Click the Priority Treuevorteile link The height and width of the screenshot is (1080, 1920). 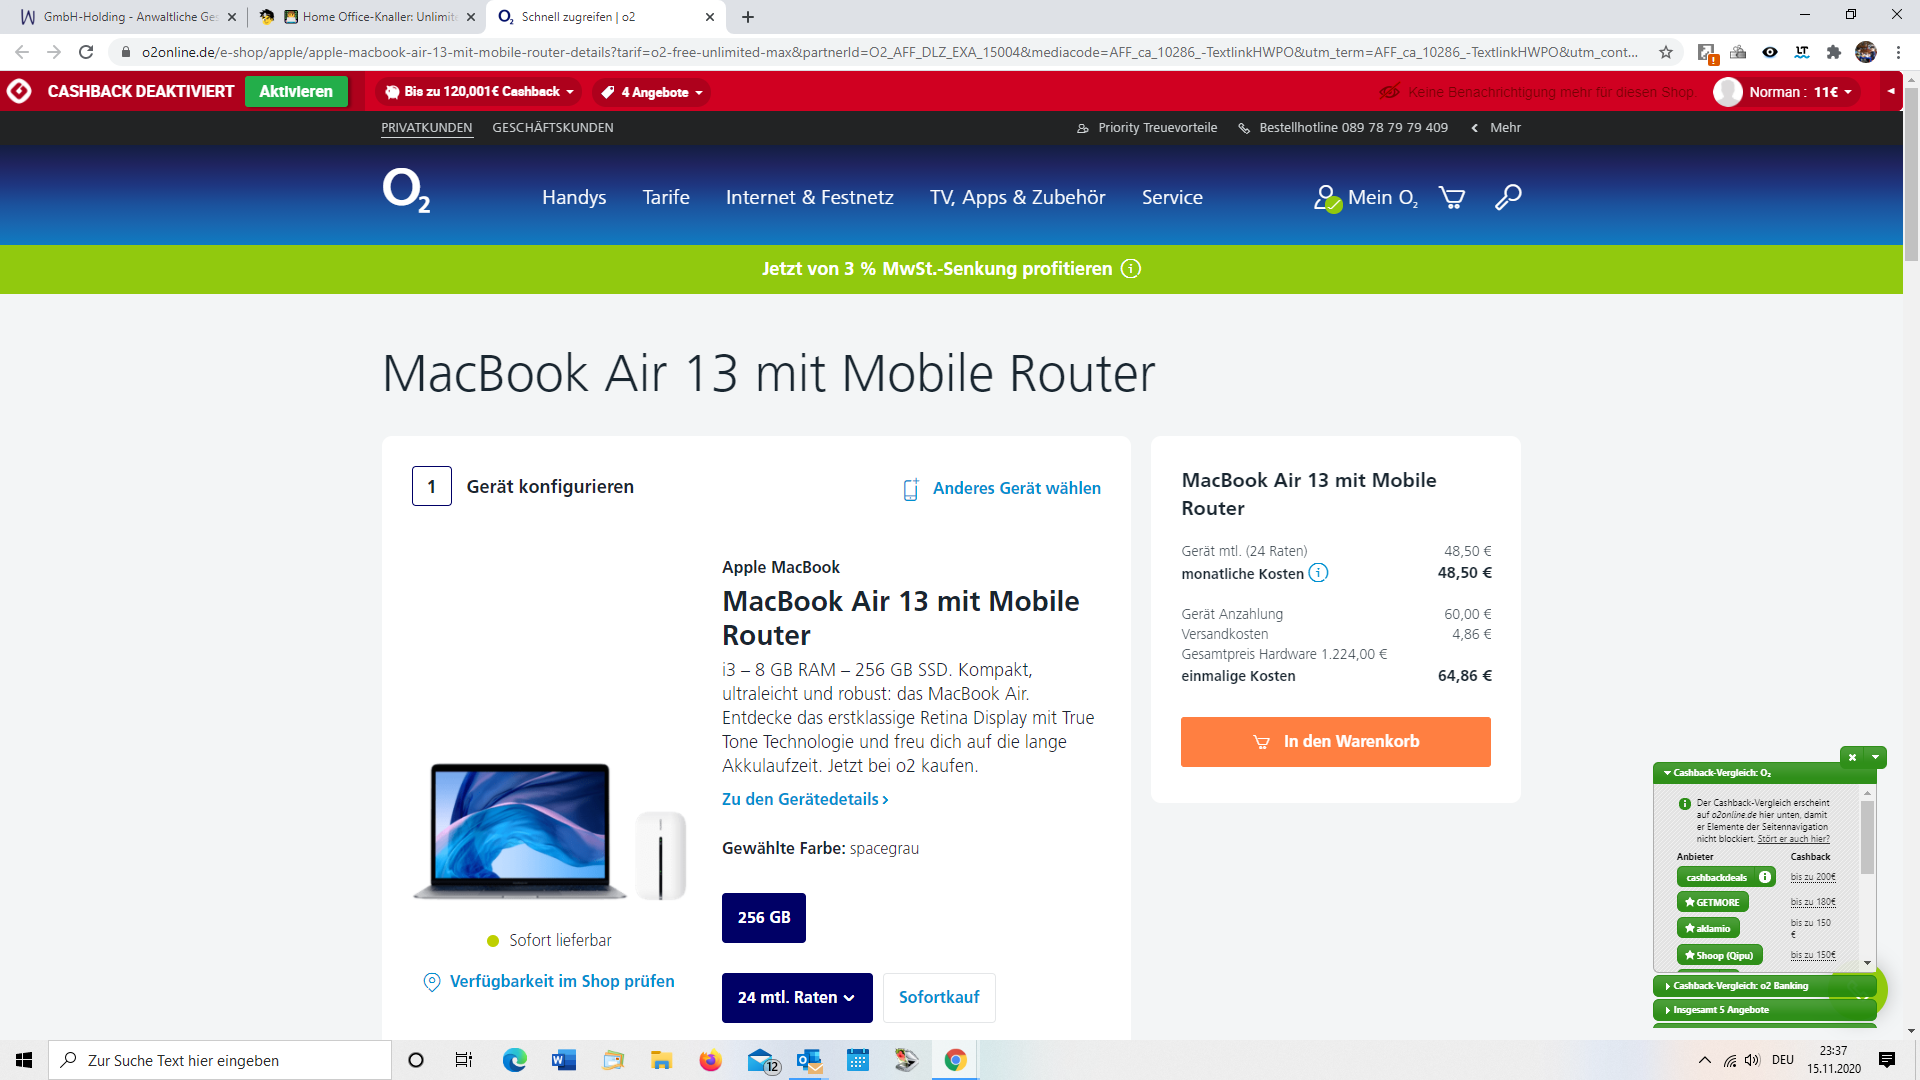tap(1146, 128)
